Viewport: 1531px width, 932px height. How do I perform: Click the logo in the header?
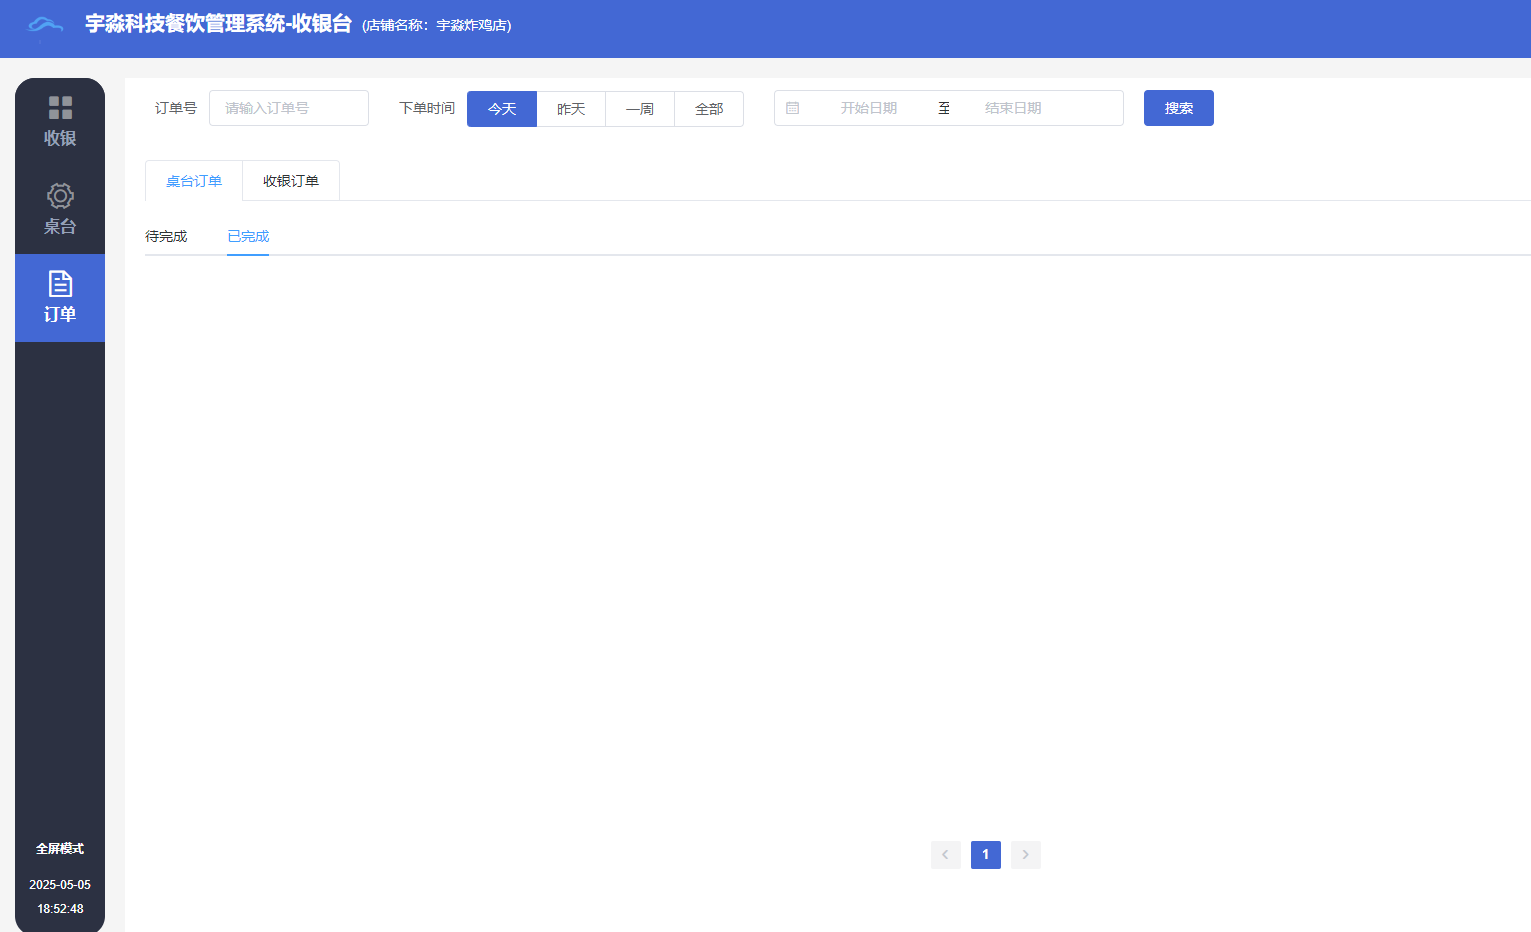click(x=45, y=25)
